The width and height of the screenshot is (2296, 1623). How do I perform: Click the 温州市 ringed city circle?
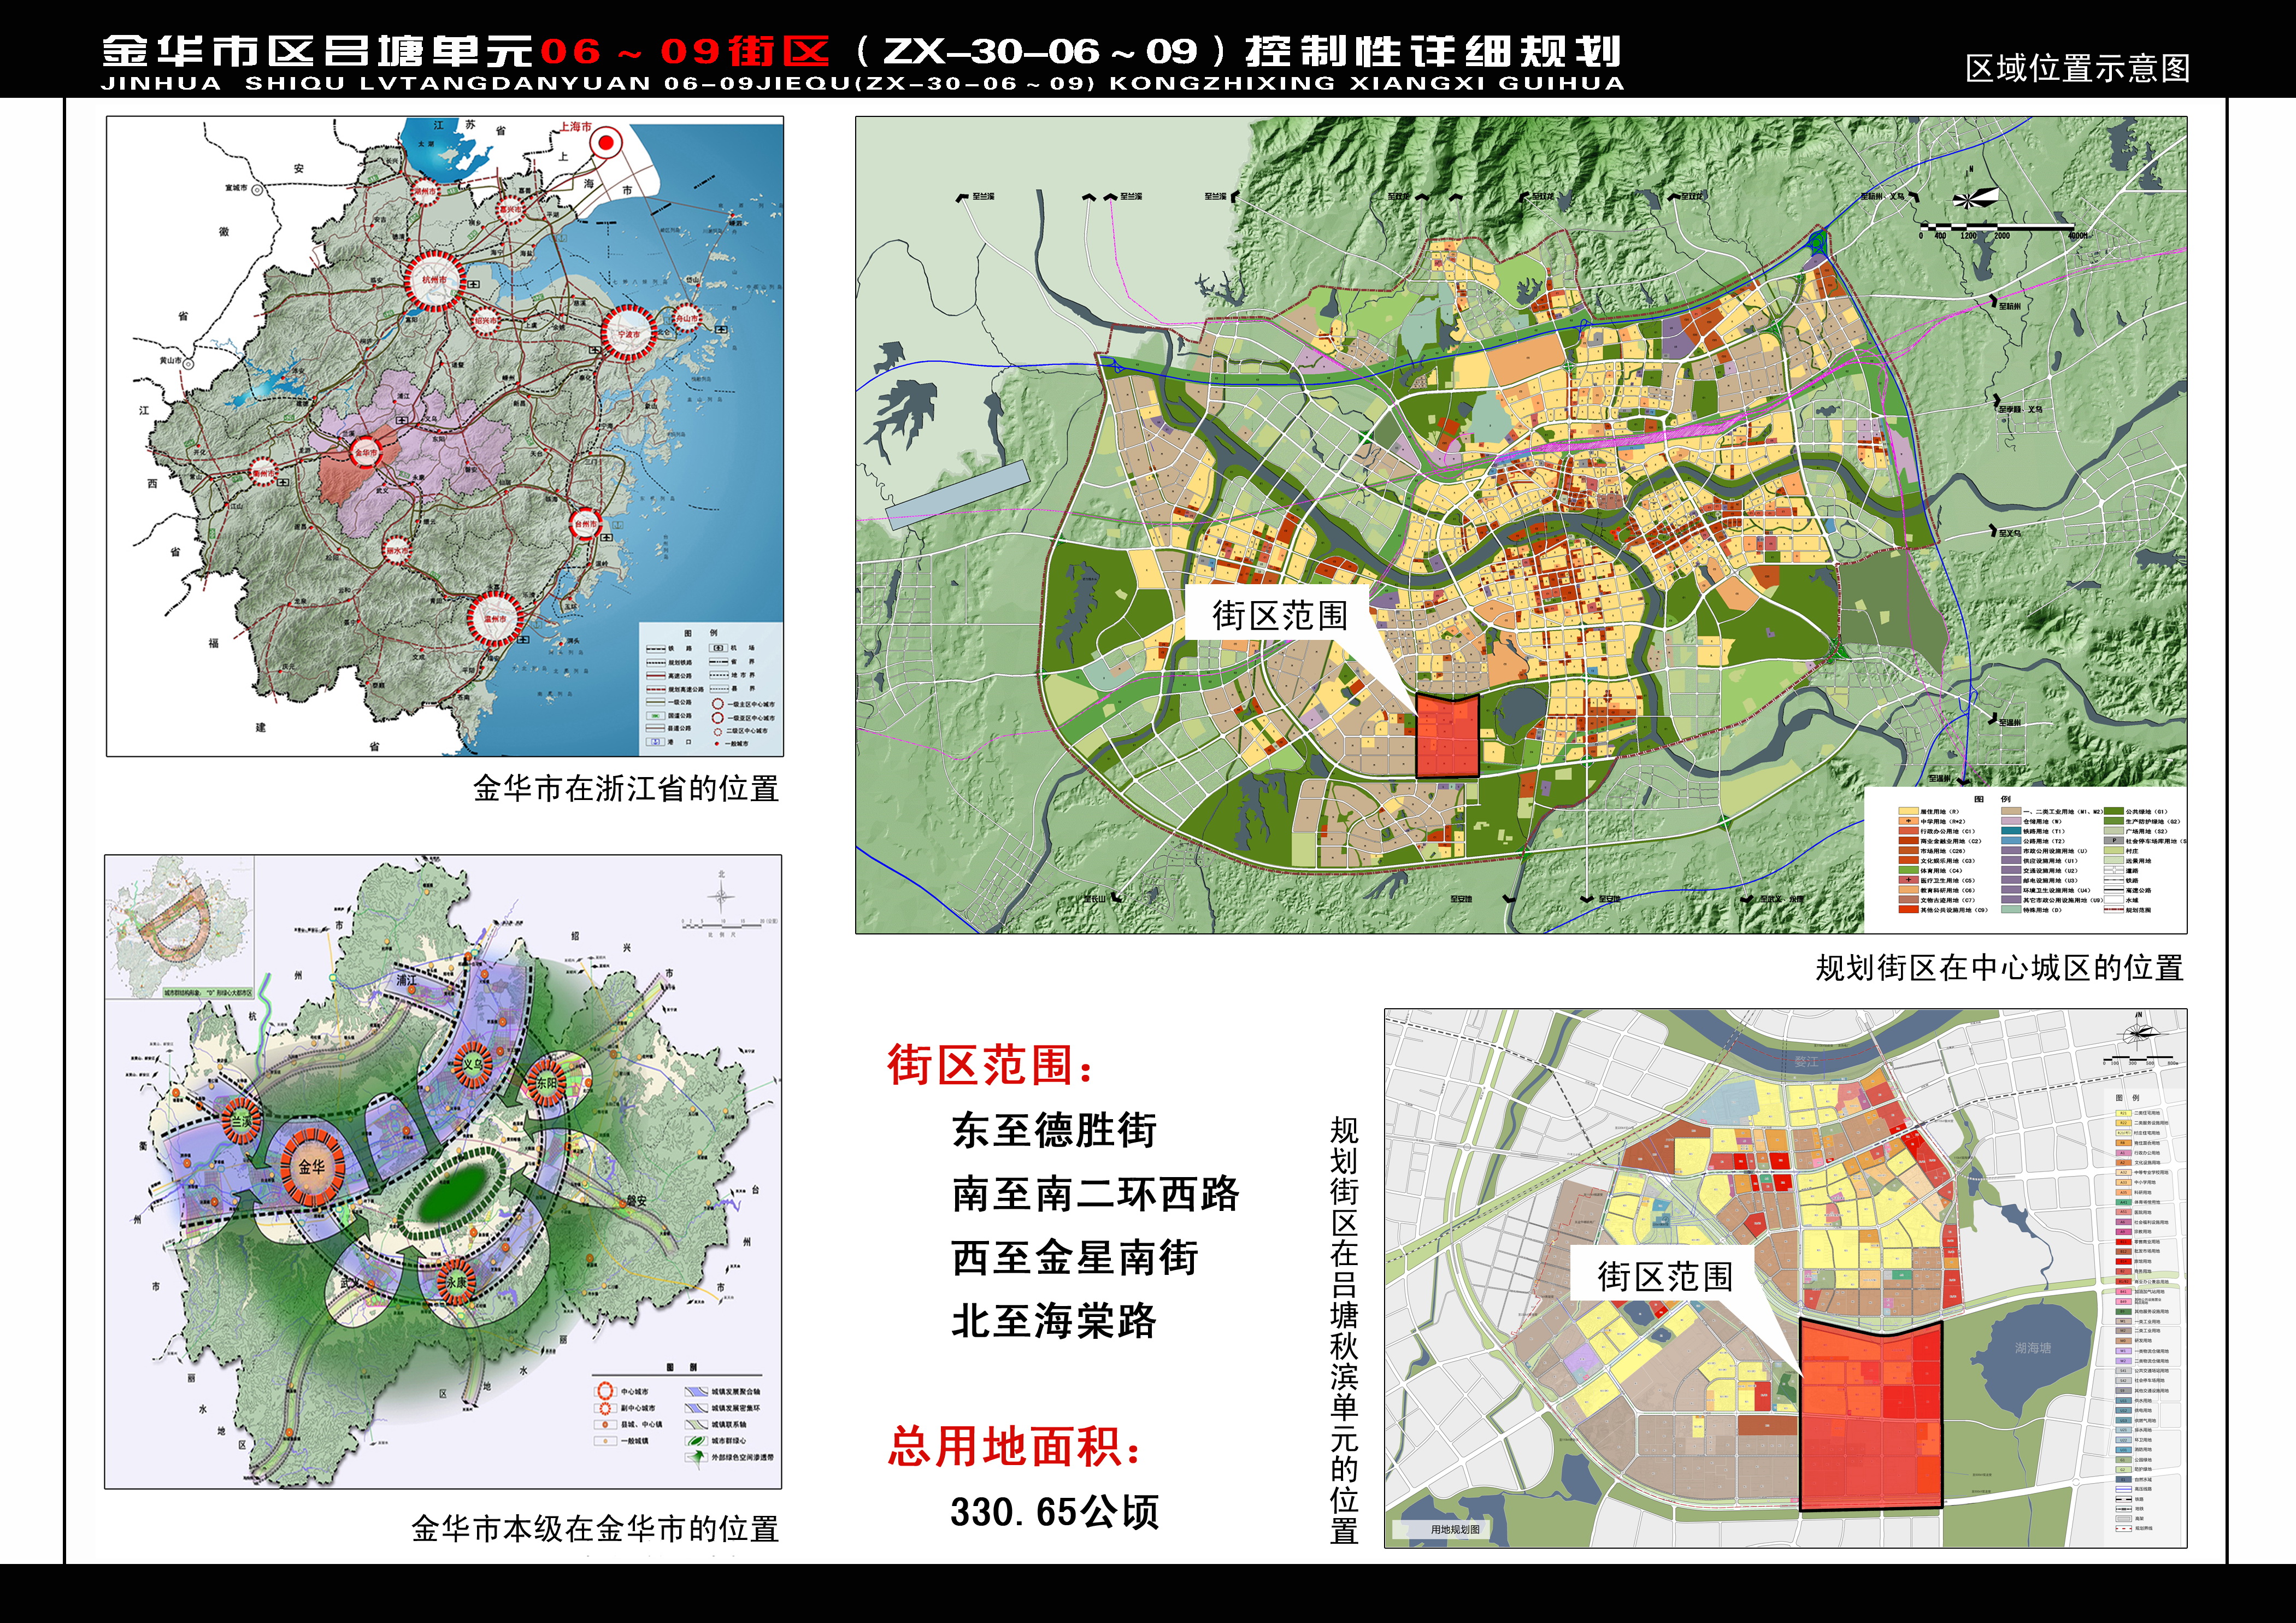495,619
